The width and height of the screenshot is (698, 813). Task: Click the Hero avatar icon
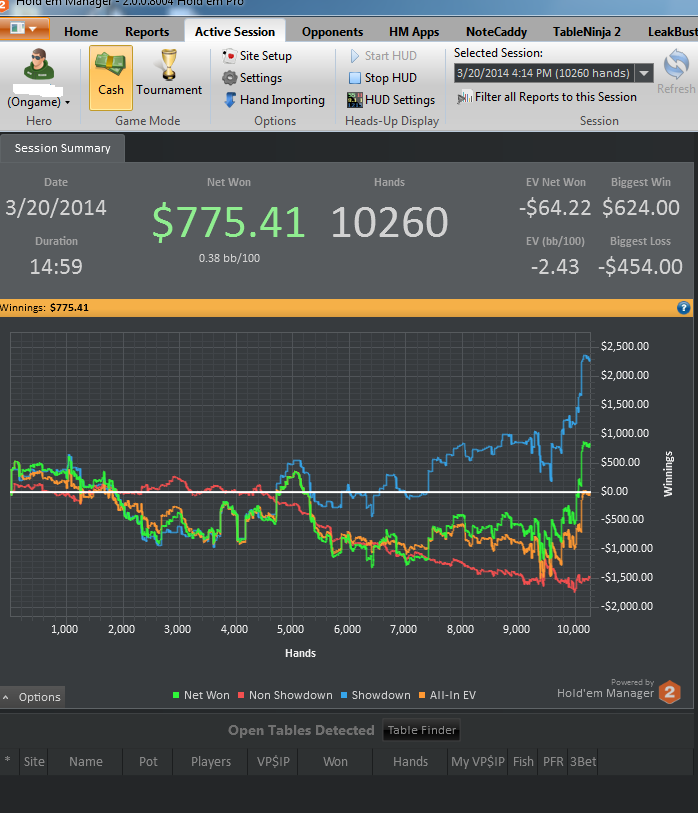pyautogui.click(x=39, y=66)
